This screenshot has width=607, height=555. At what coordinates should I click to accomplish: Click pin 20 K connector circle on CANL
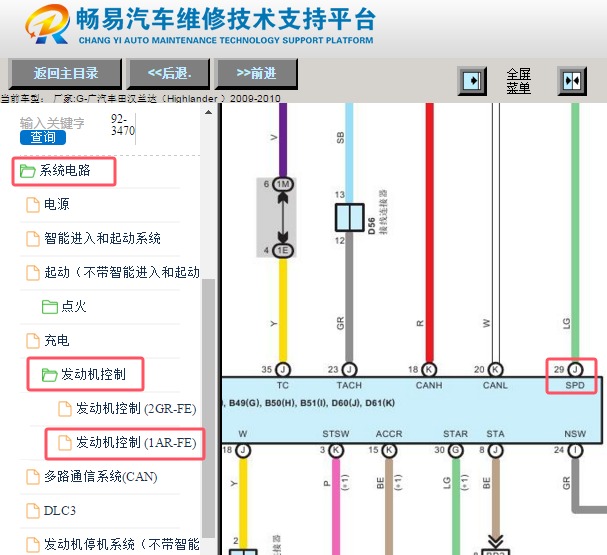[x=495, y=370]
